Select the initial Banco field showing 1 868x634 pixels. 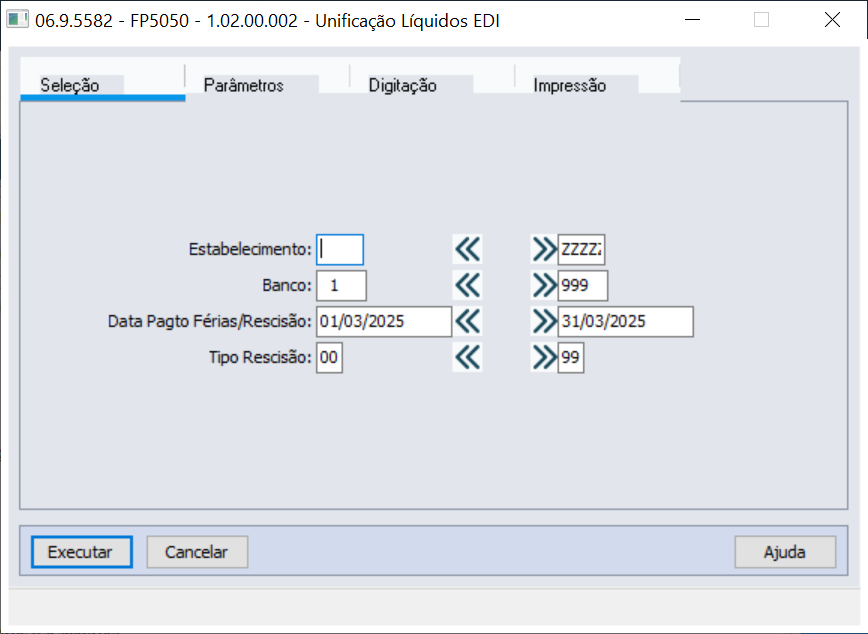(341, 286)
